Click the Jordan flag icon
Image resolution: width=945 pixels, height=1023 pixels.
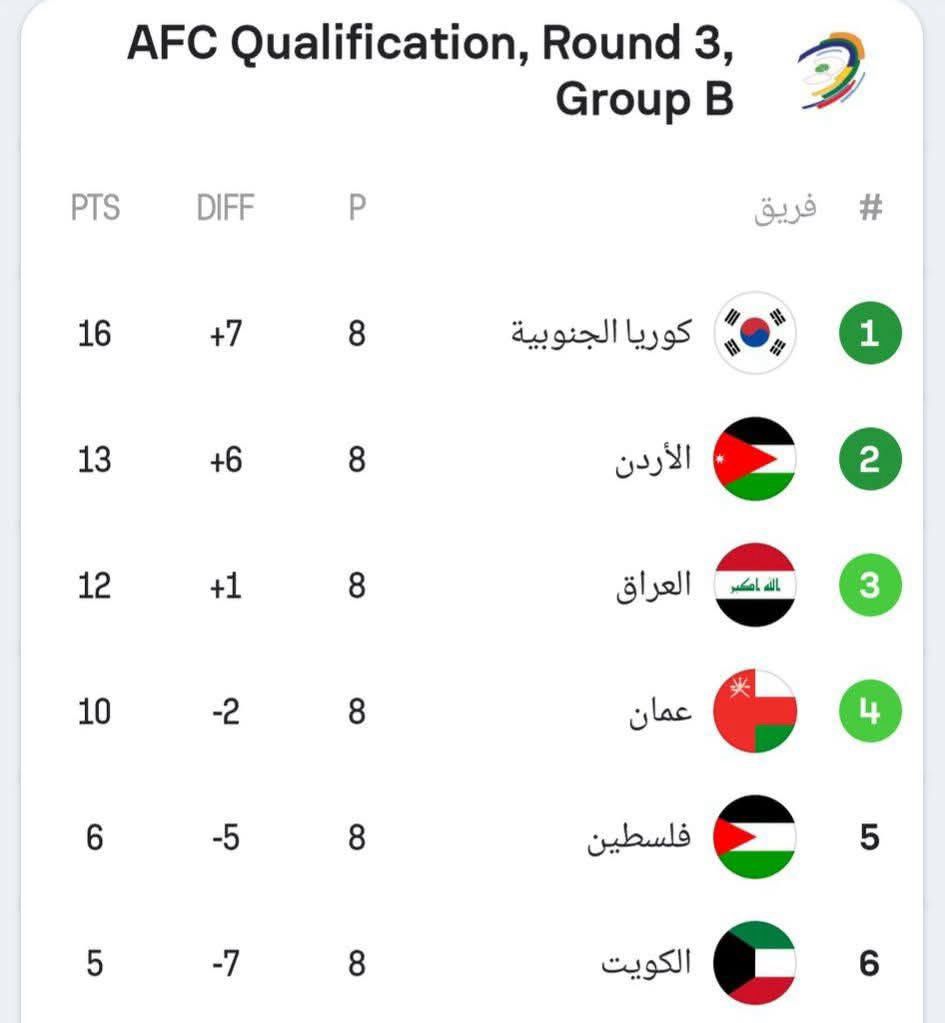point(754,459)
